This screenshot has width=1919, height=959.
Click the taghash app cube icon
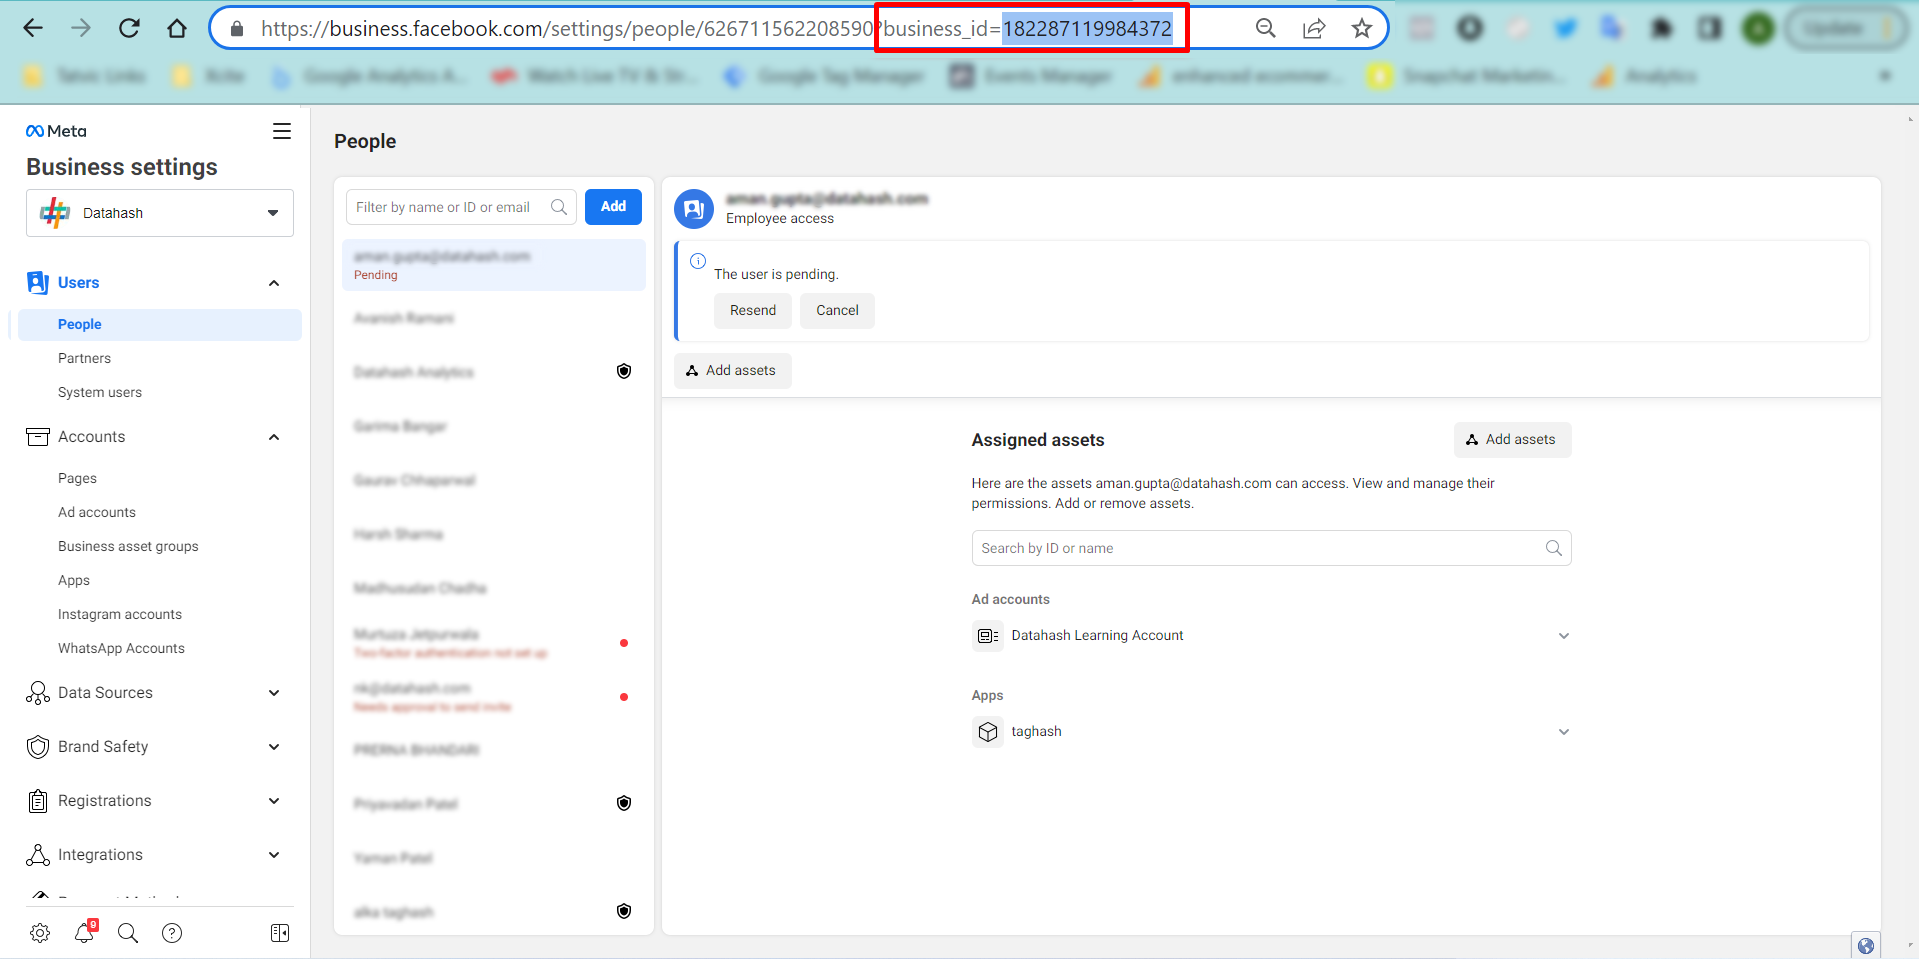click(988, 732)
